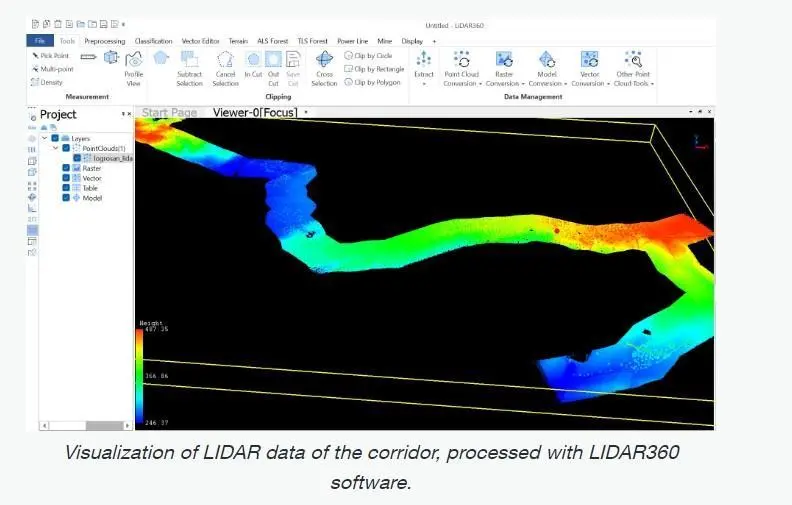The image size is (792, 505).
Task: Select the Out Cut clipping option
Action: coord(273,69)
